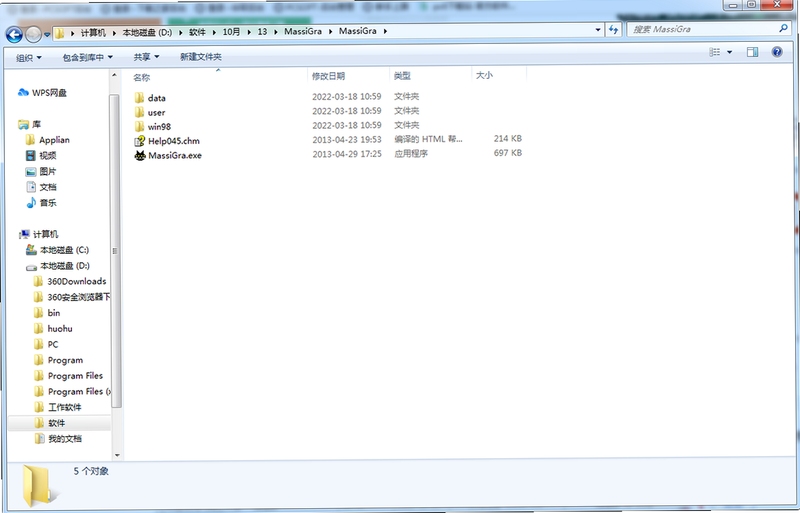Click the navigation pane scrollbar thumb

pos(116,251)
